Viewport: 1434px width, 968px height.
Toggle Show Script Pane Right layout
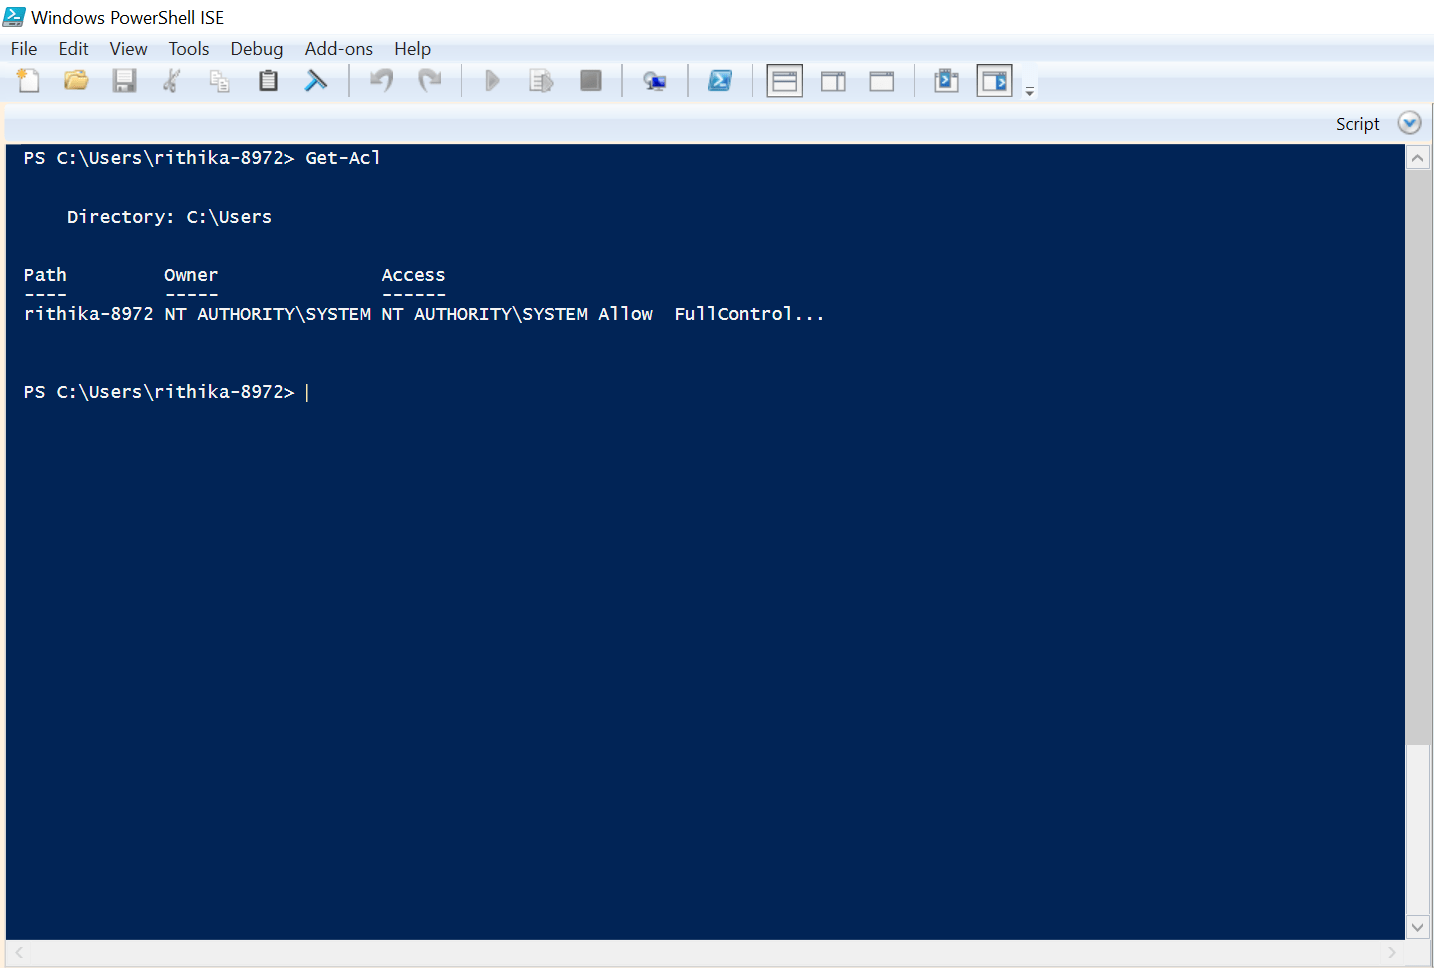[x=833, y=80]
